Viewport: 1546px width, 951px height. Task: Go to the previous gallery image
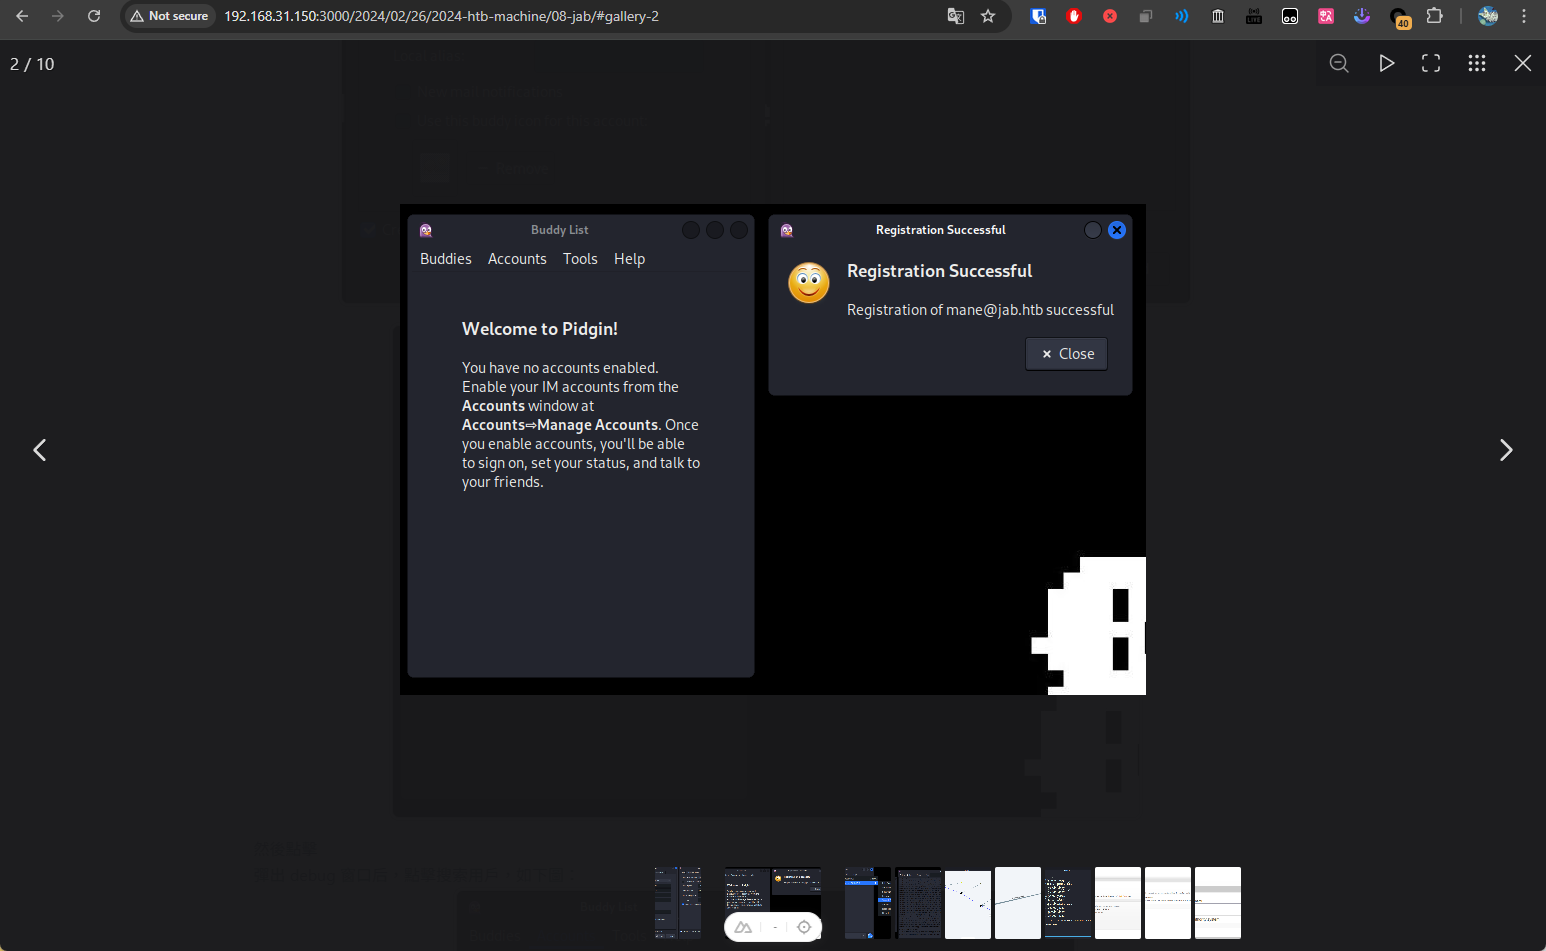pos(40,450)
